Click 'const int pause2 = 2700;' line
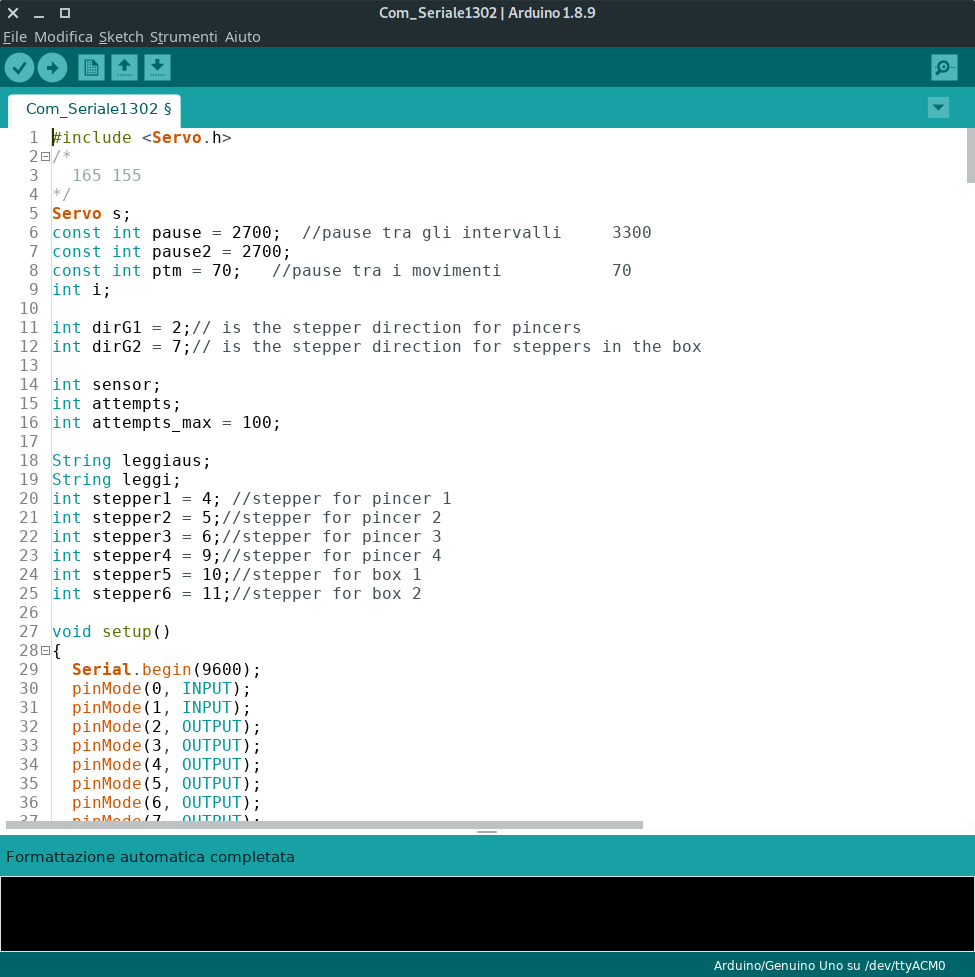Screen dimensions: 975x977 click(x=171, y=252)
